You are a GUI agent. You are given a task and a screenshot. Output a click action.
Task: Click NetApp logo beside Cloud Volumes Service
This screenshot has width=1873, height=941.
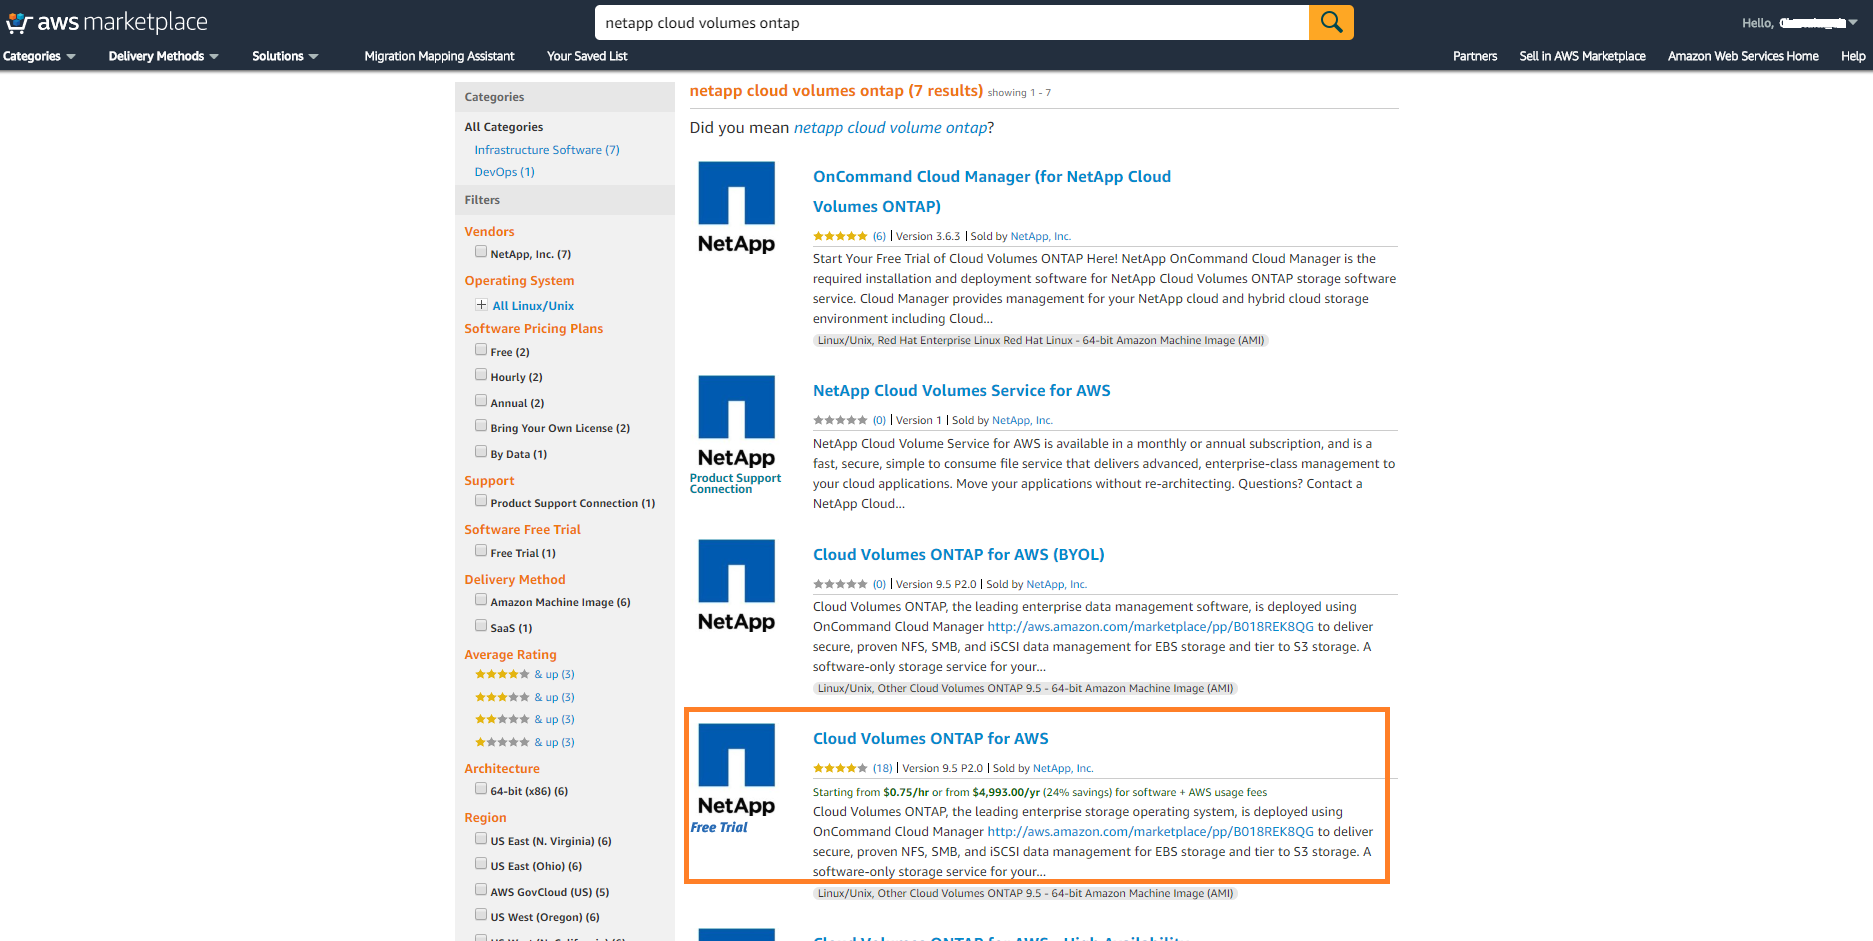pyautogui.click(x=736, y=422)
